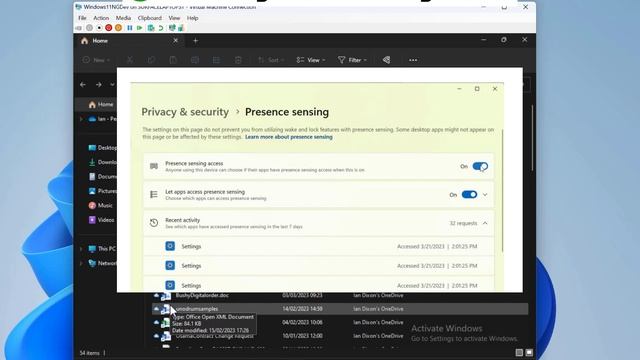Expand the Ian - Personal OneDrive tree node
This screenshot has height=360, width=640.
tap(81, 119)
